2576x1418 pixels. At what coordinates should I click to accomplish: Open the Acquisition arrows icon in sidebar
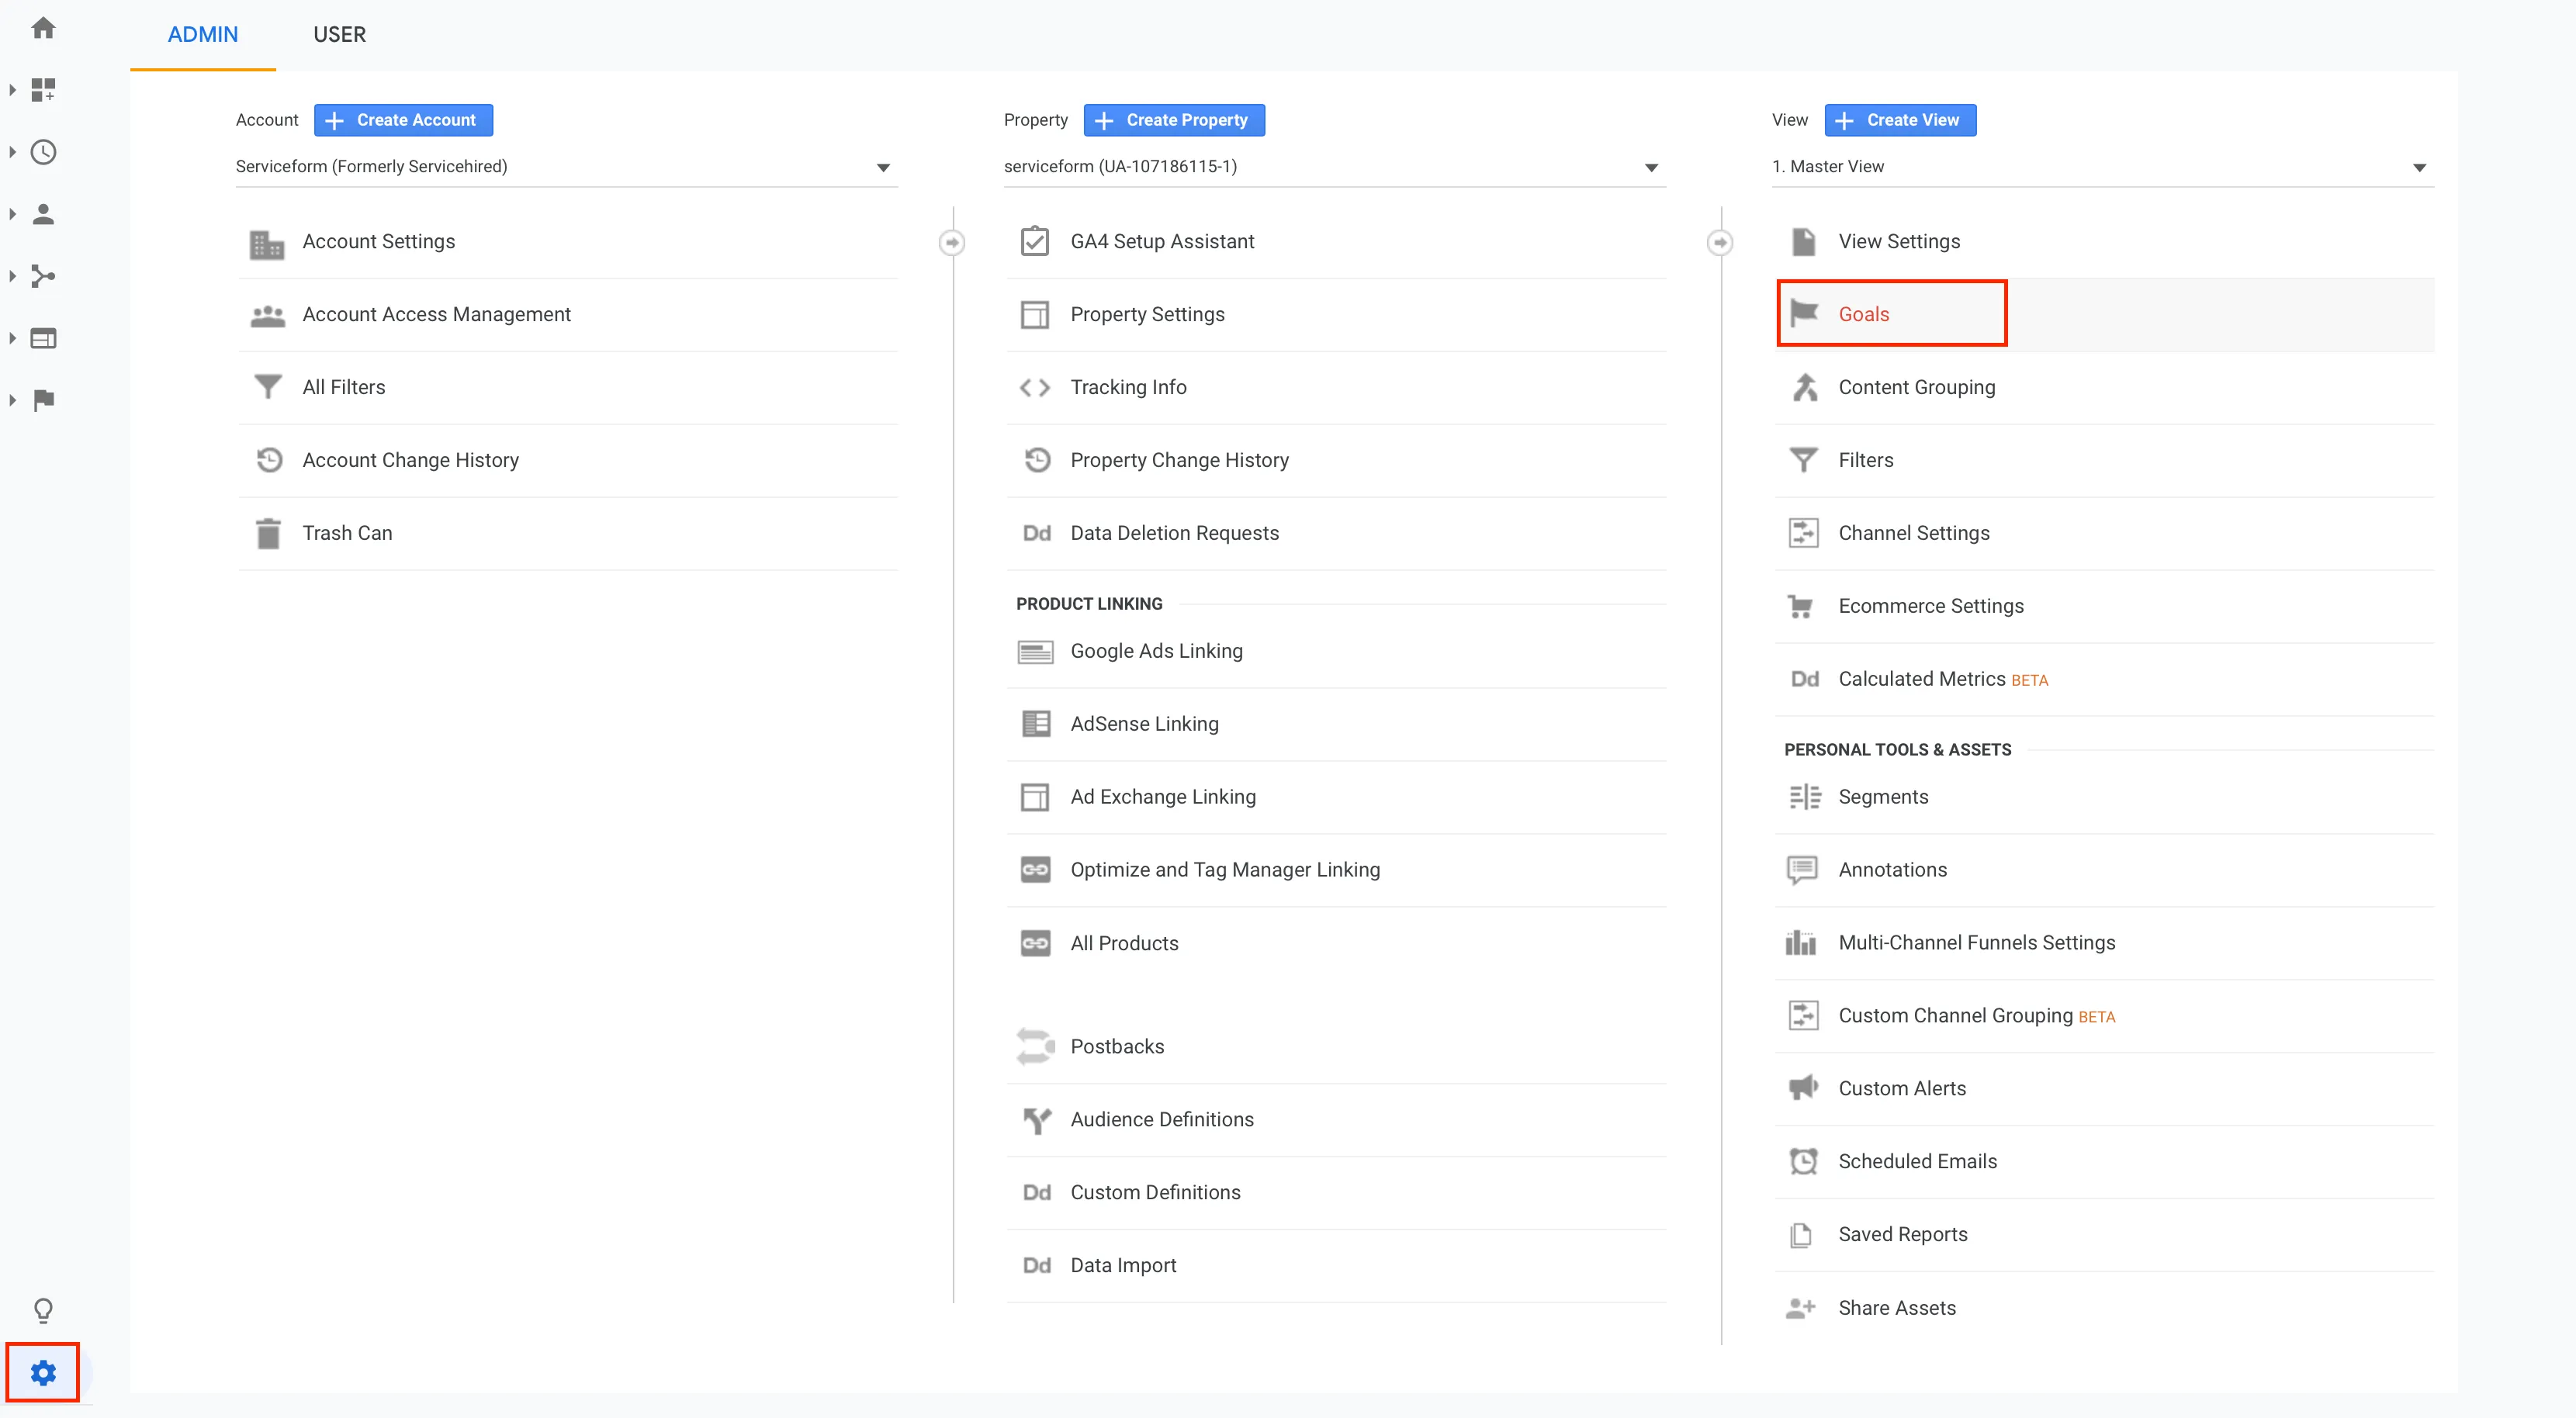point(43,276)
